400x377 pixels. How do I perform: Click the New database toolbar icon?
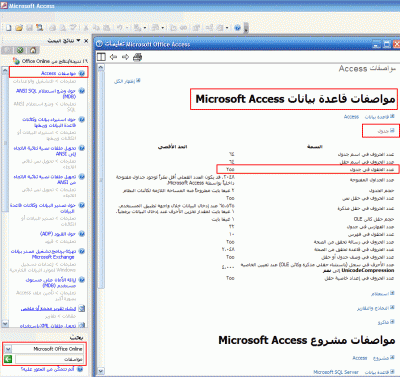click(x=9, y=28)
